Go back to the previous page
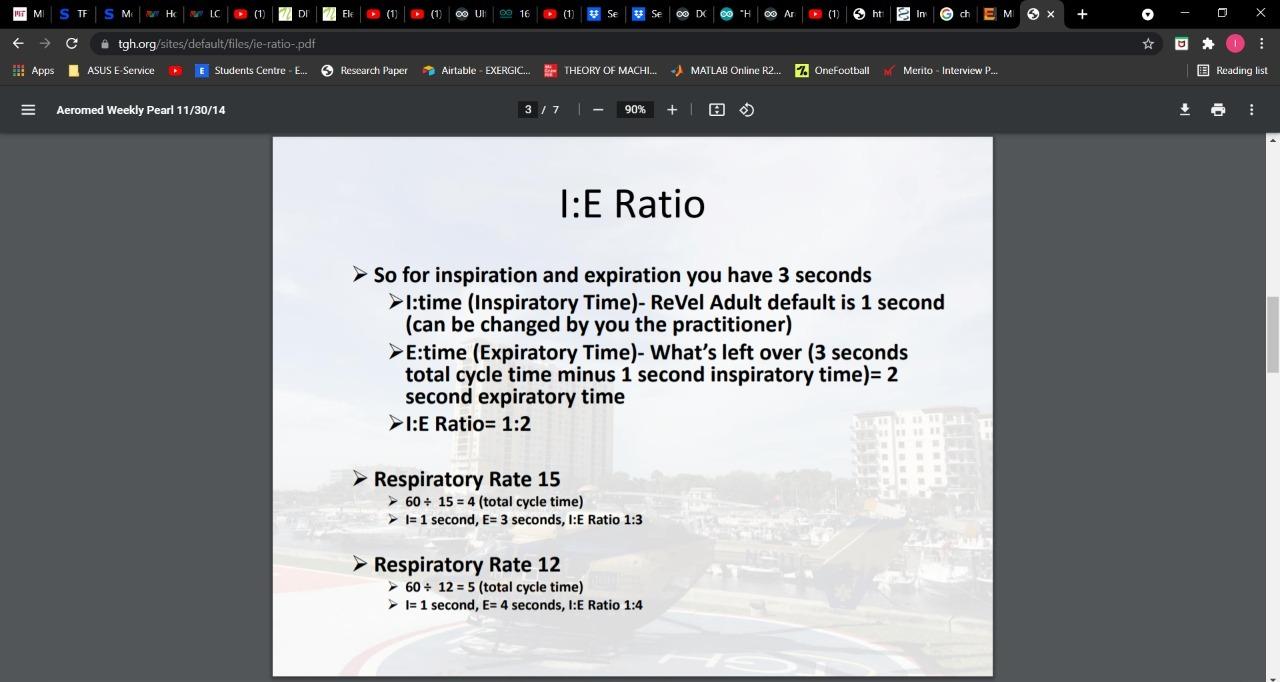 pyautogui.click(x=18, y=44)
